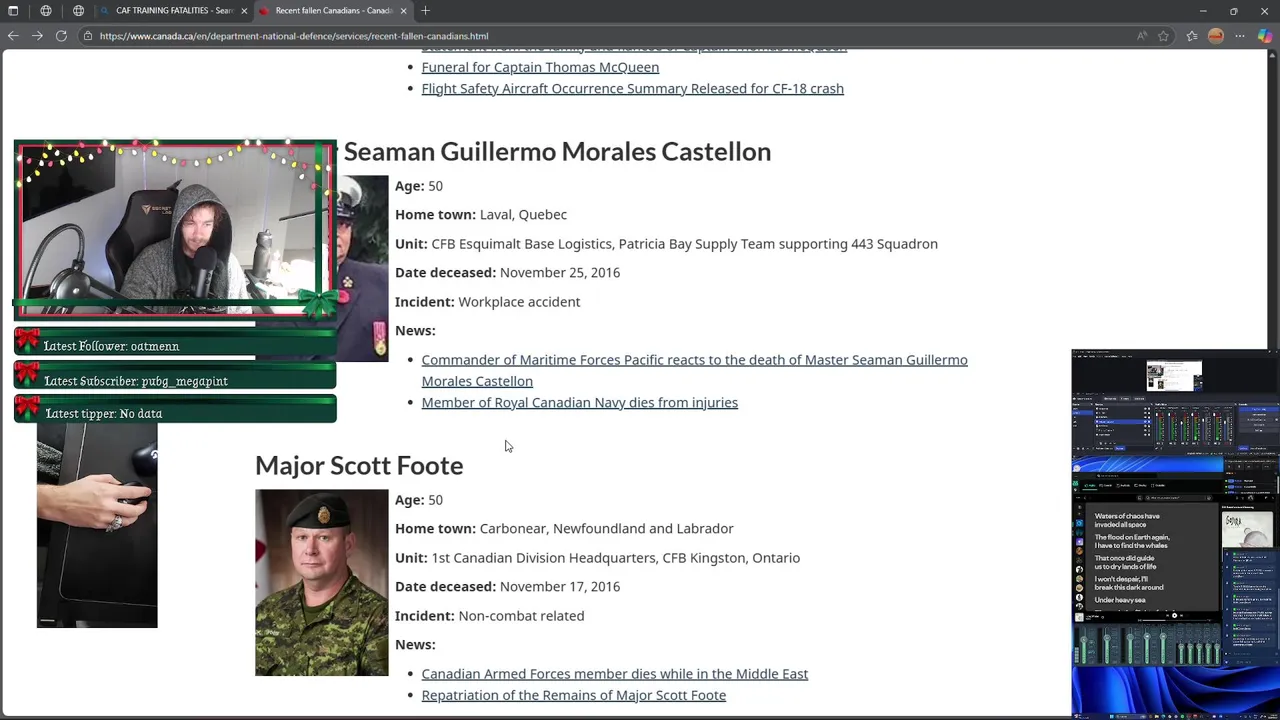Click the second monitor preview overlay

click(x=1175, y=533)
